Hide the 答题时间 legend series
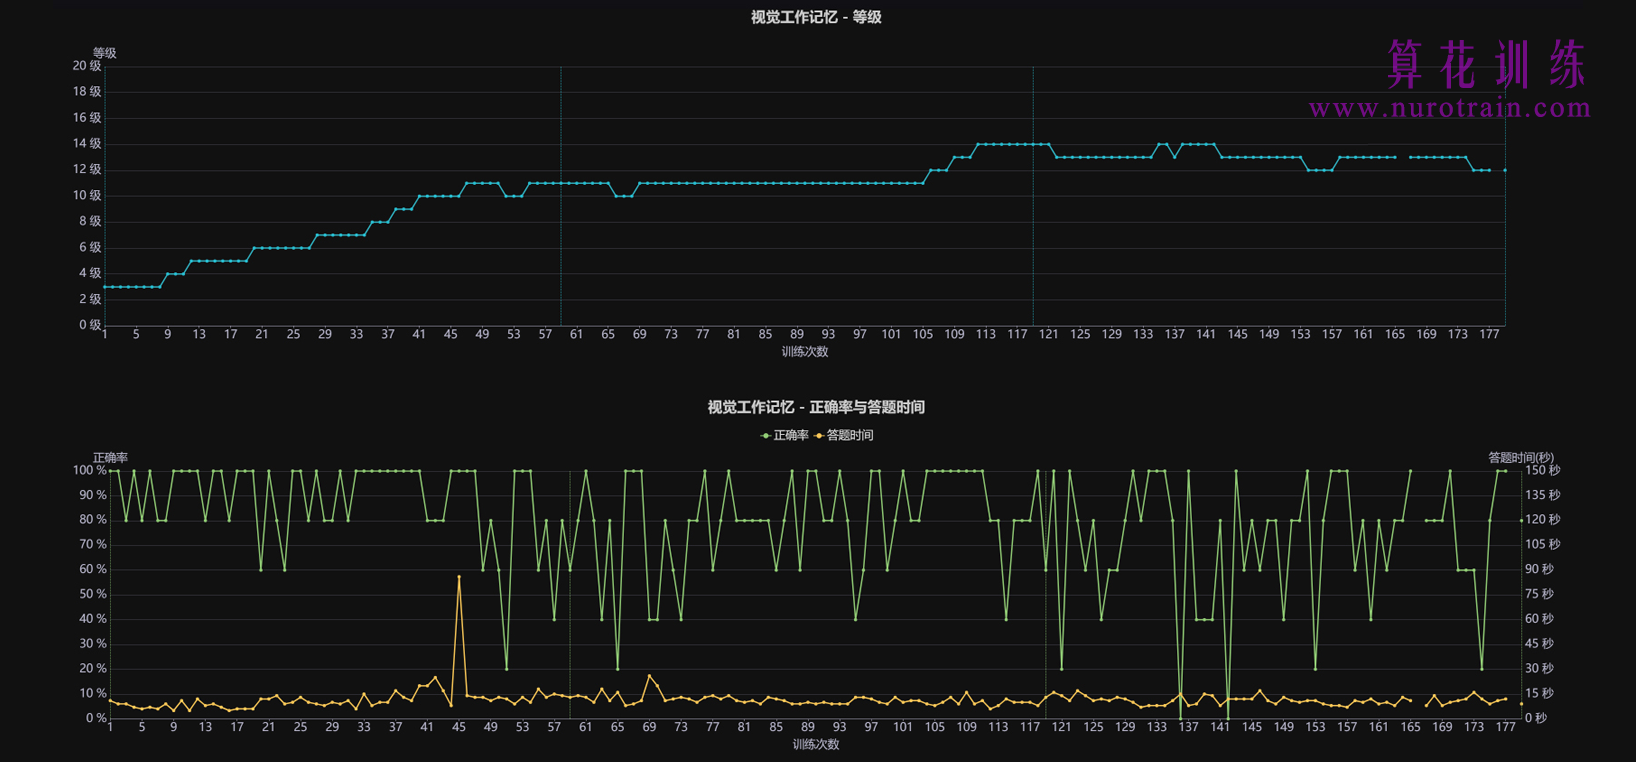Viewport: 1636px width, 762px height. [845, 435]
